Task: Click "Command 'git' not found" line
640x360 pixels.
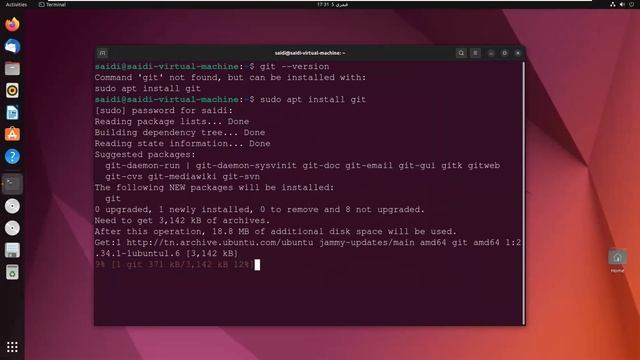Action: [x=231, y=78]
